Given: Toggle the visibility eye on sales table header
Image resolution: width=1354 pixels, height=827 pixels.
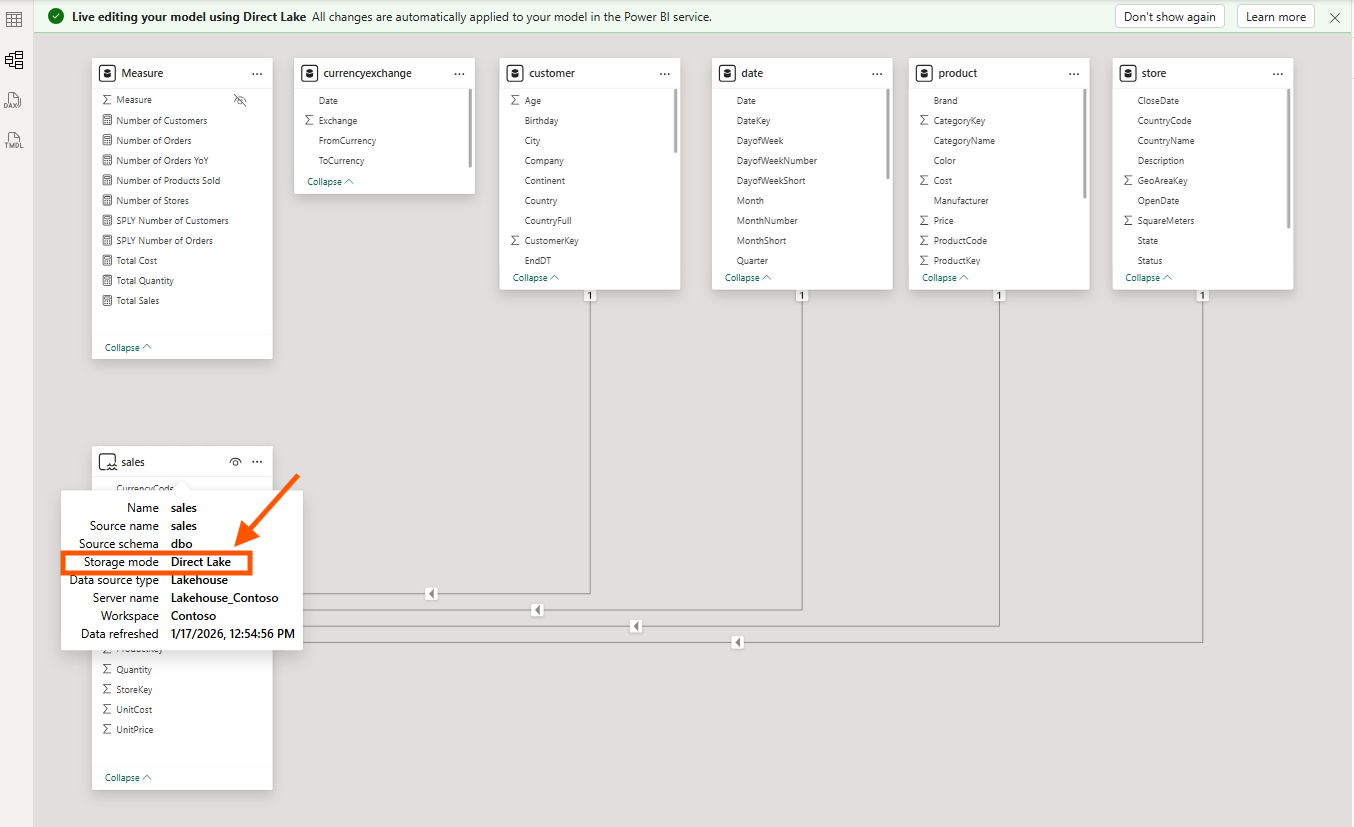Looking at the screenshot, I should click(x=235, y=462).
